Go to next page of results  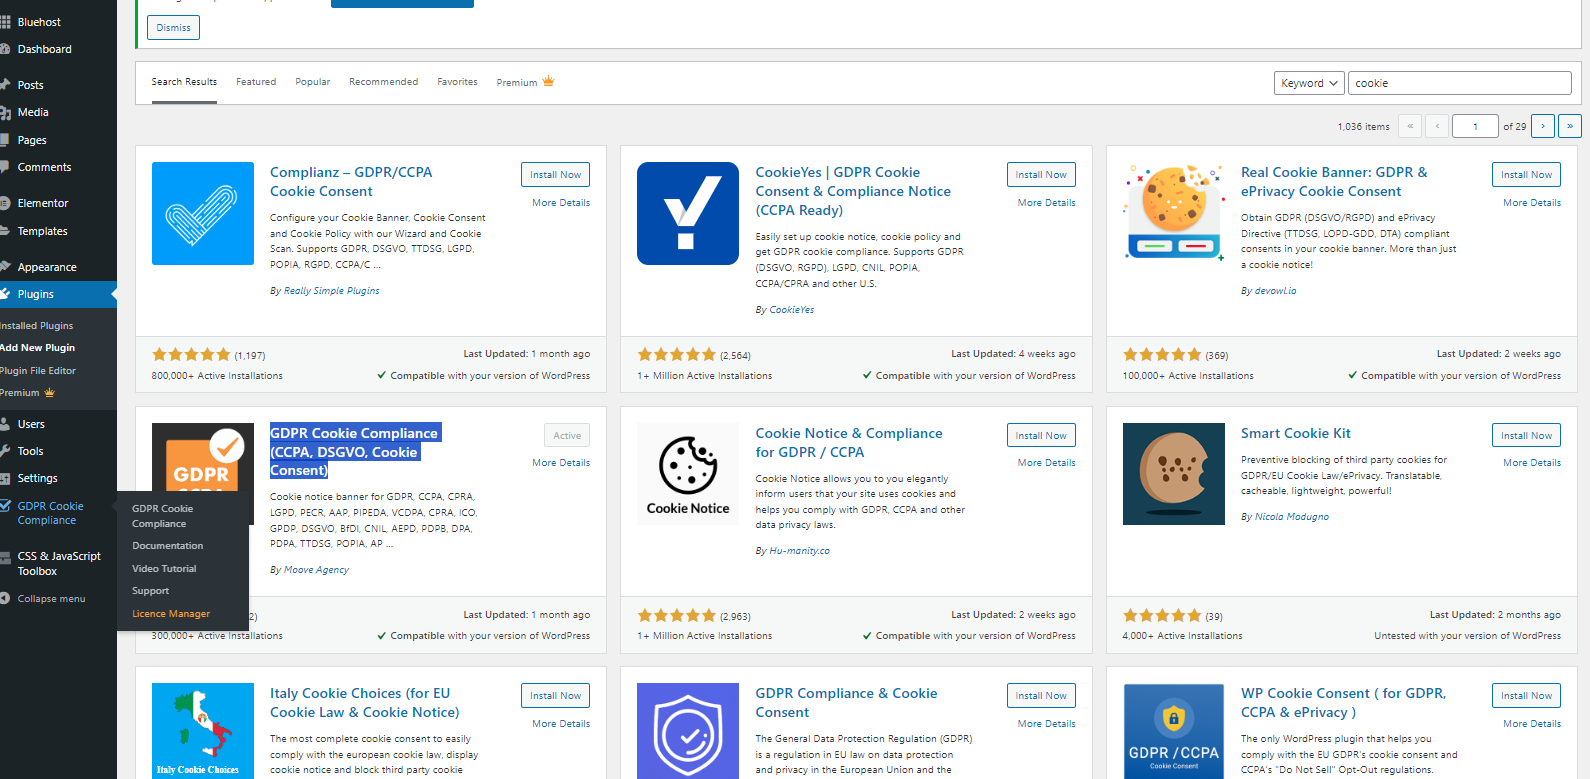click(x=1543, y=126)
